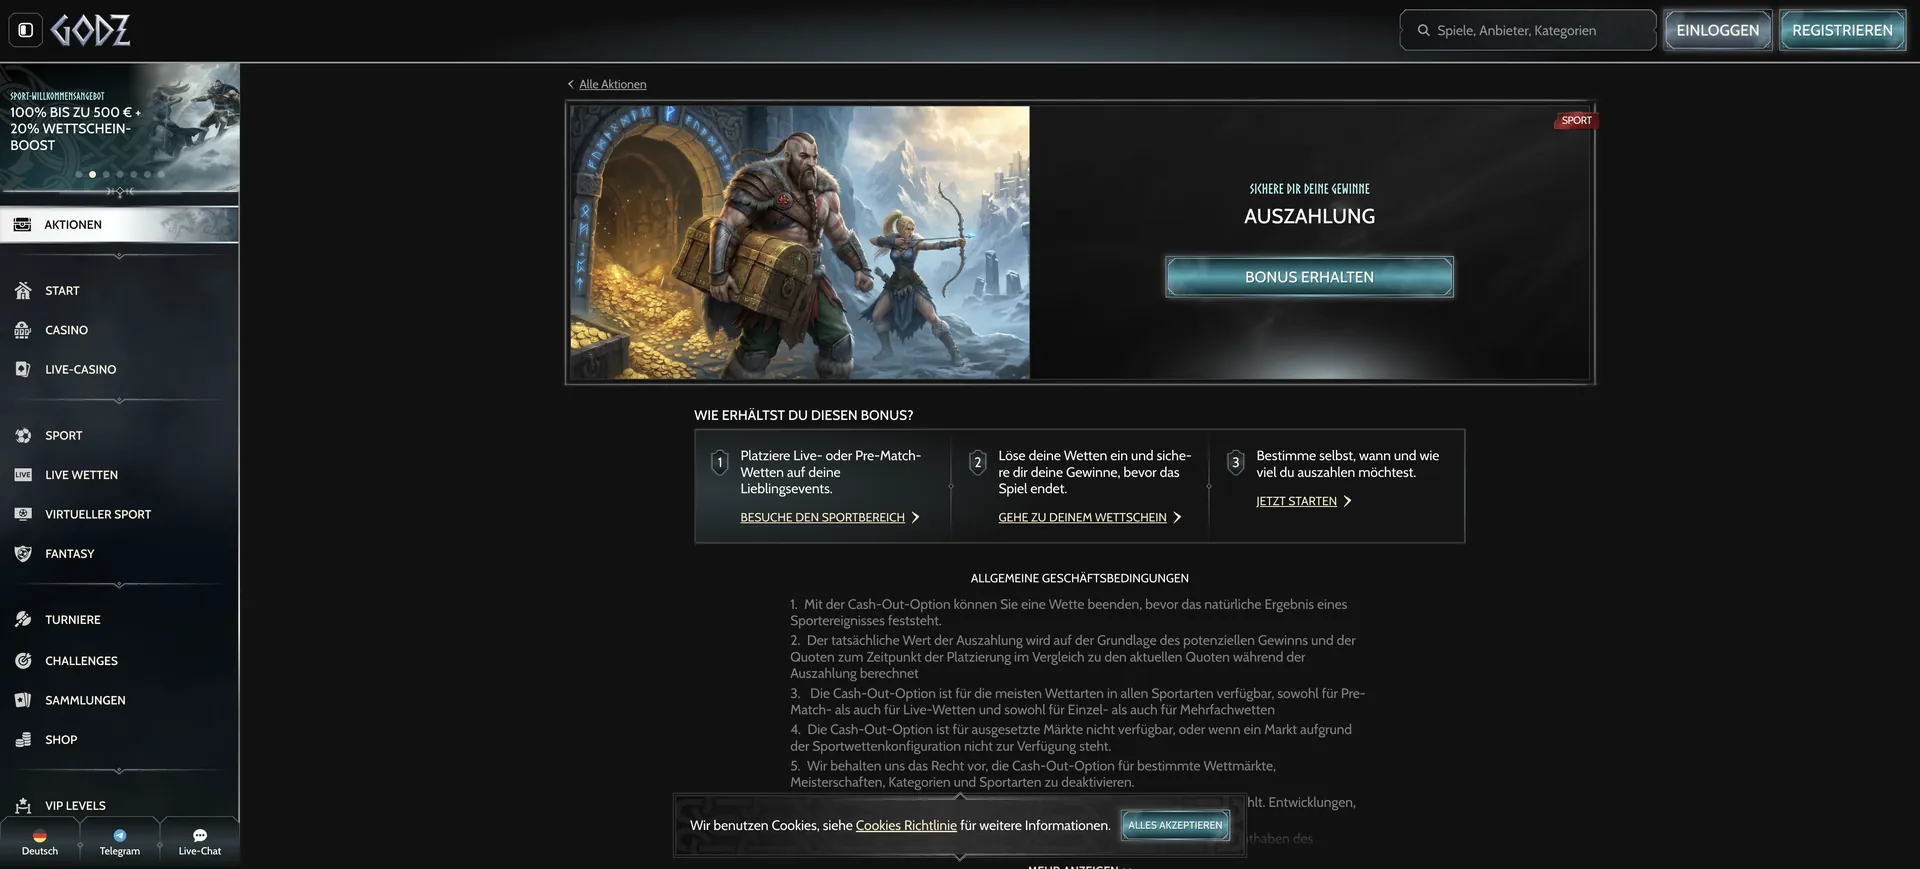Select Turniere menu label
Viewport: 1920px width, 869px height.
(73, 620)
